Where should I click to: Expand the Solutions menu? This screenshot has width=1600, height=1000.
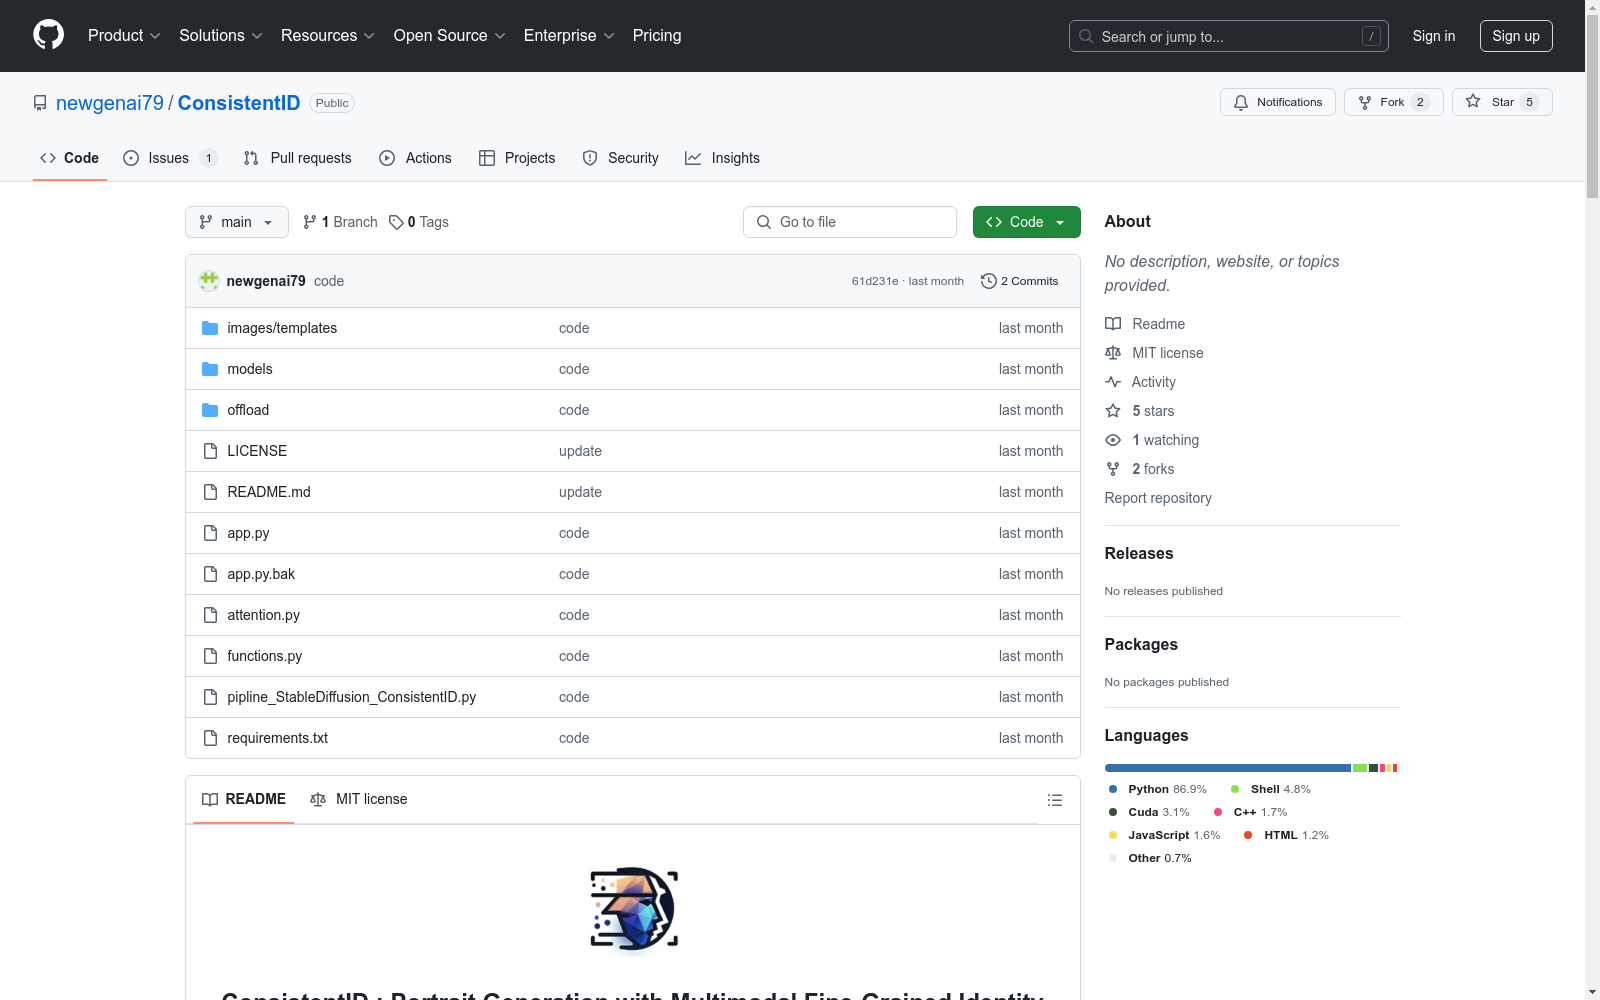click(x=220, y=35)
